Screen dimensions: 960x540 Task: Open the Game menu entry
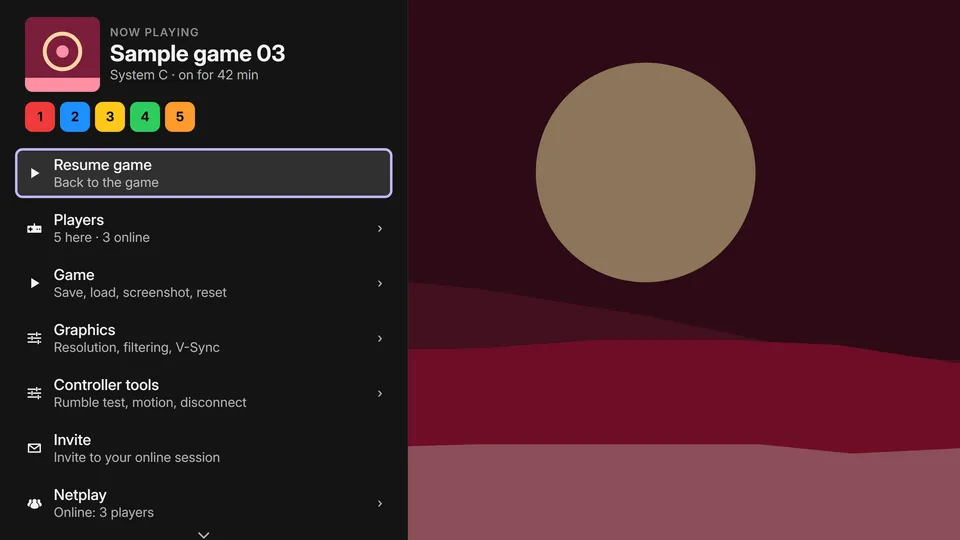click(x=204, y=283)
